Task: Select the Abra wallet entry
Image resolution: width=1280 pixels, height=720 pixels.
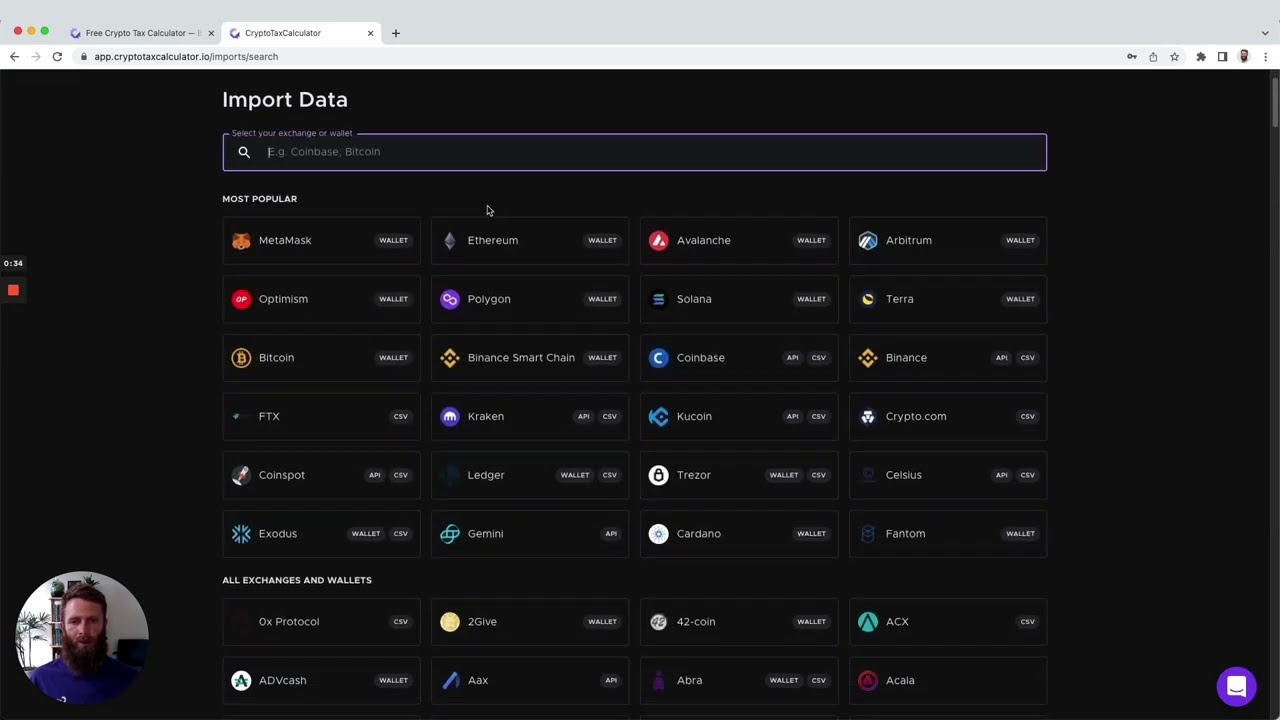Action: pos(739,681)
